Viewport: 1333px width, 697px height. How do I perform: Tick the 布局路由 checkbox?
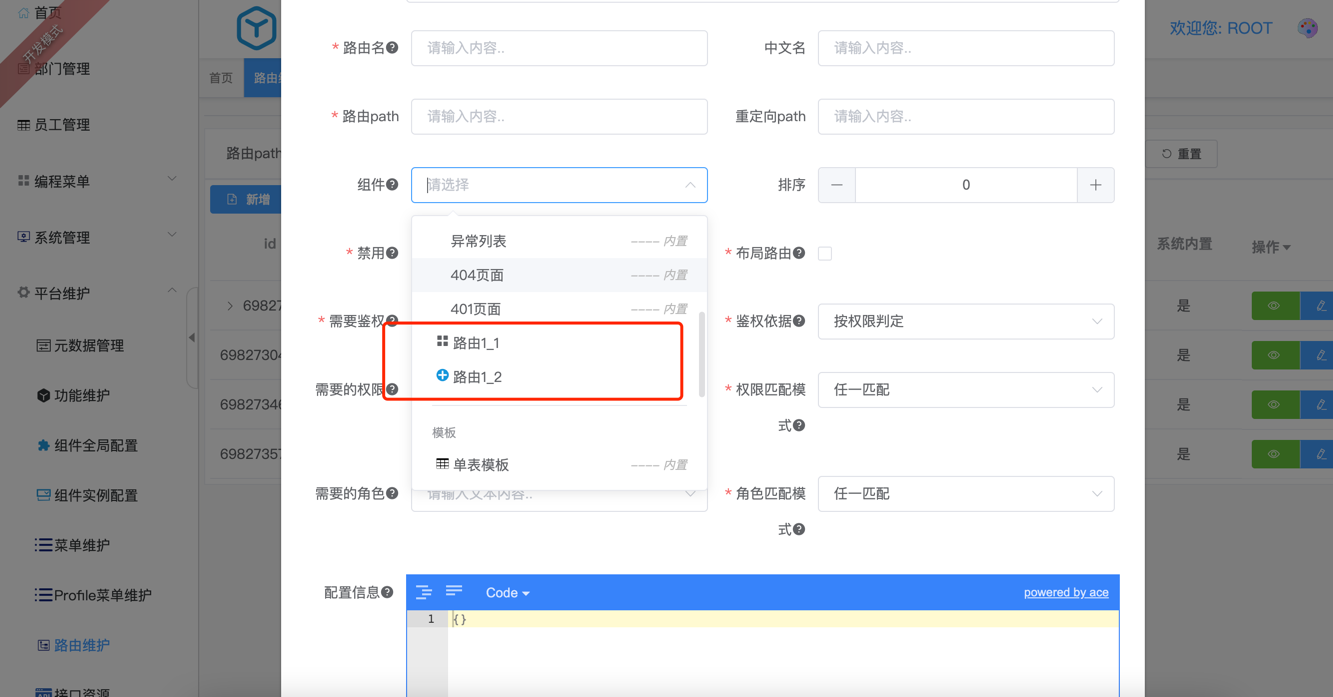pyautogui.click(x=825, y=254)
